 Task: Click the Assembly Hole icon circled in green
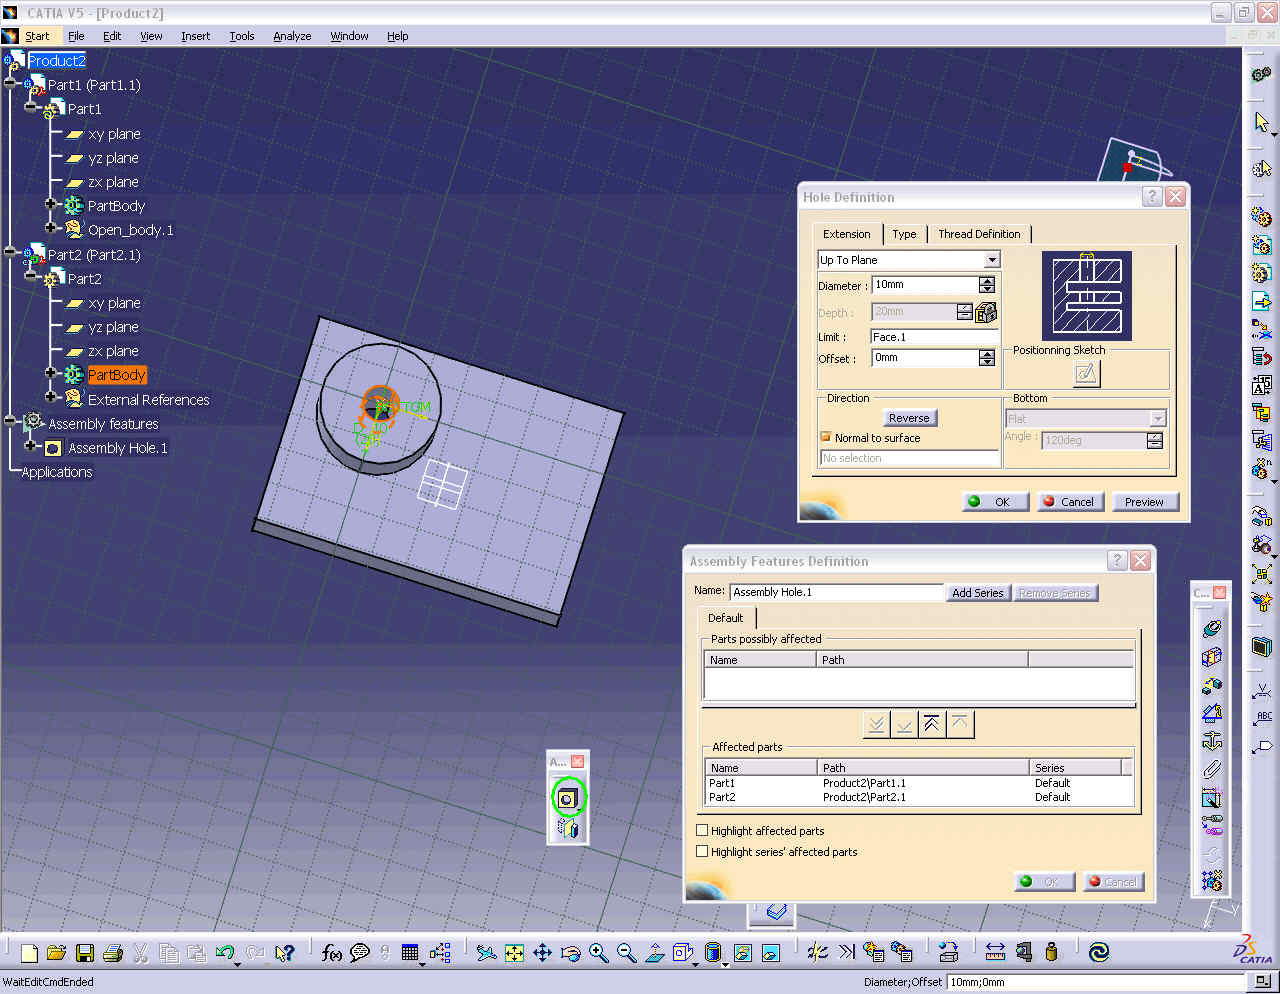[x=567, y=798]
